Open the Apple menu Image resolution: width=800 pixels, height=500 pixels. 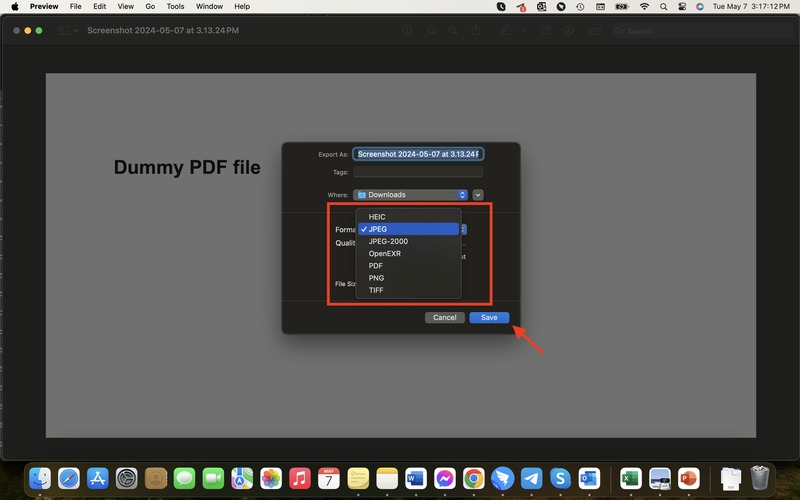15,7
